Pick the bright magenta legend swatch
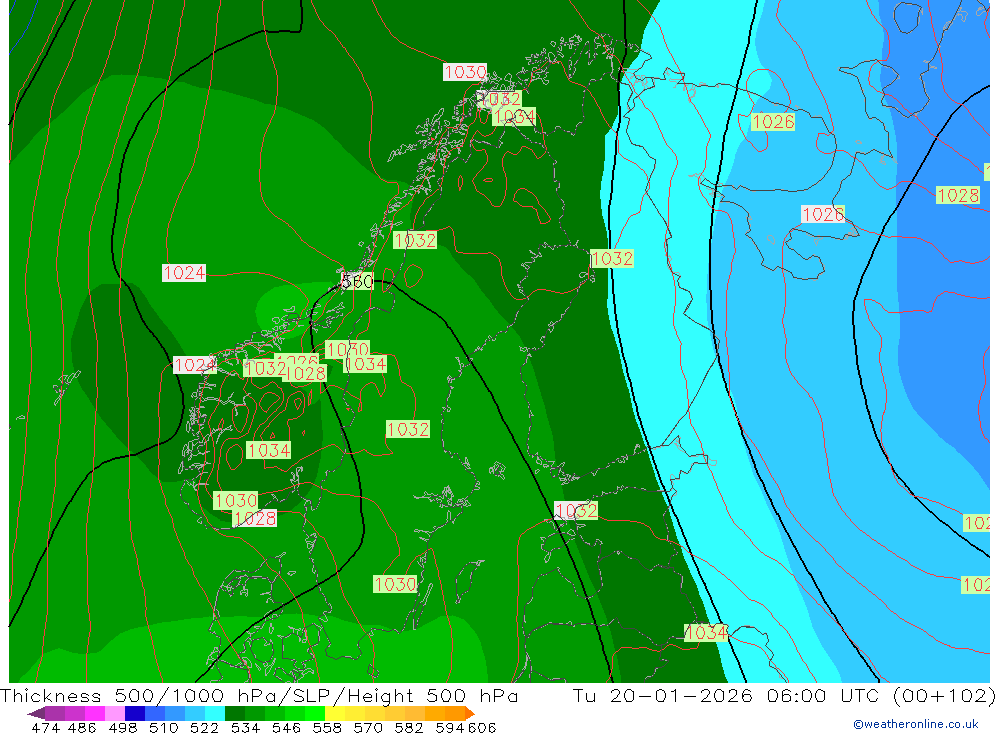 [x=95, y=713]
